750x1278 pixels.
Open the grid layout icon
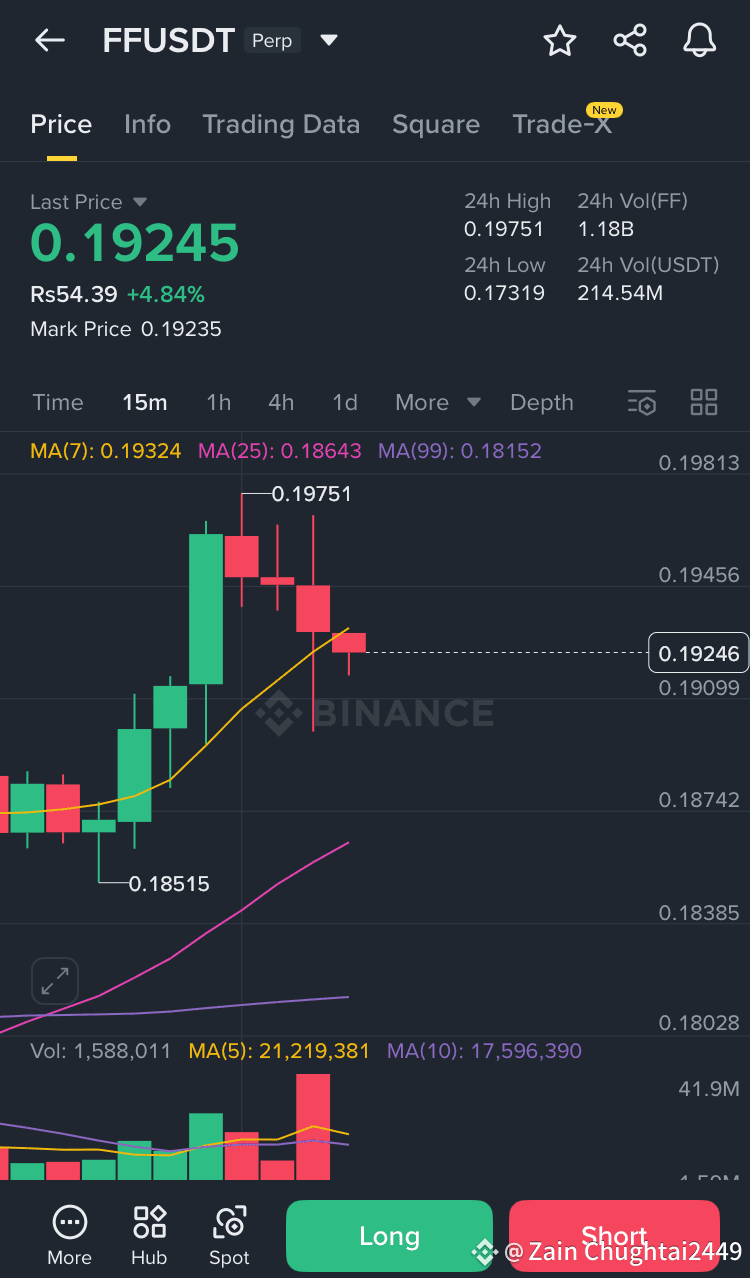pos(704,402)
